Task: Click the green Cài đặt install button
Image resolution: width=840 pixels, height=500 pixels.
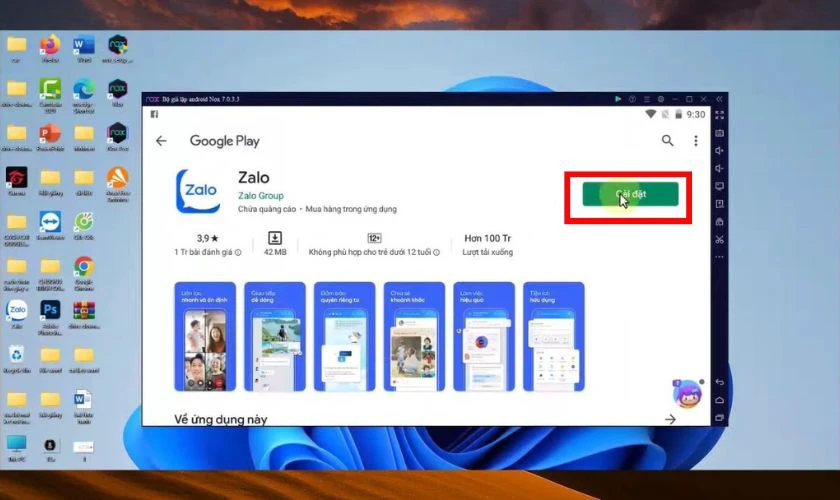Action: pos(630,194)
